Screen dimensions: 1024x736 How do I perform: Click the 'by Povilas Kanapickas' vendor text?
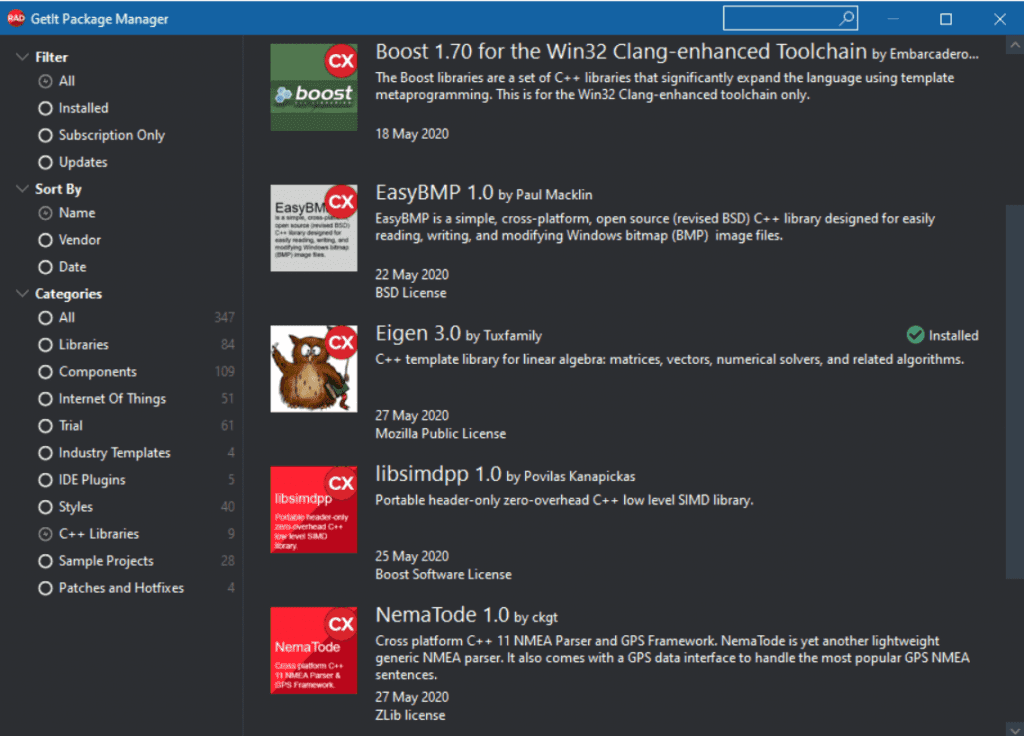click(571, 477)
